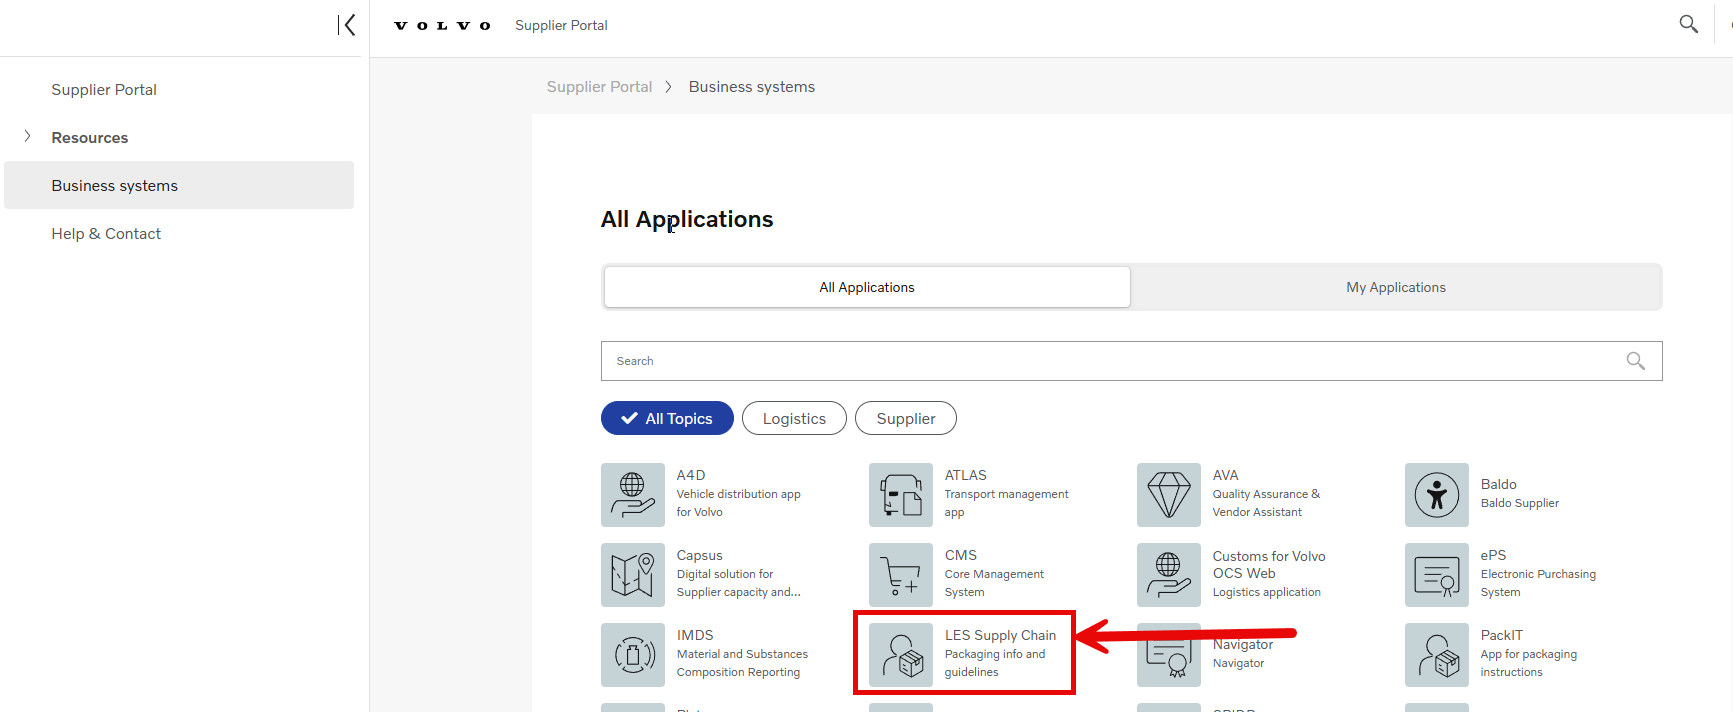The width and height of the screenshot is (1733, 712).
Task: Click the Volvo logo
Action: (x=442, y=26)
